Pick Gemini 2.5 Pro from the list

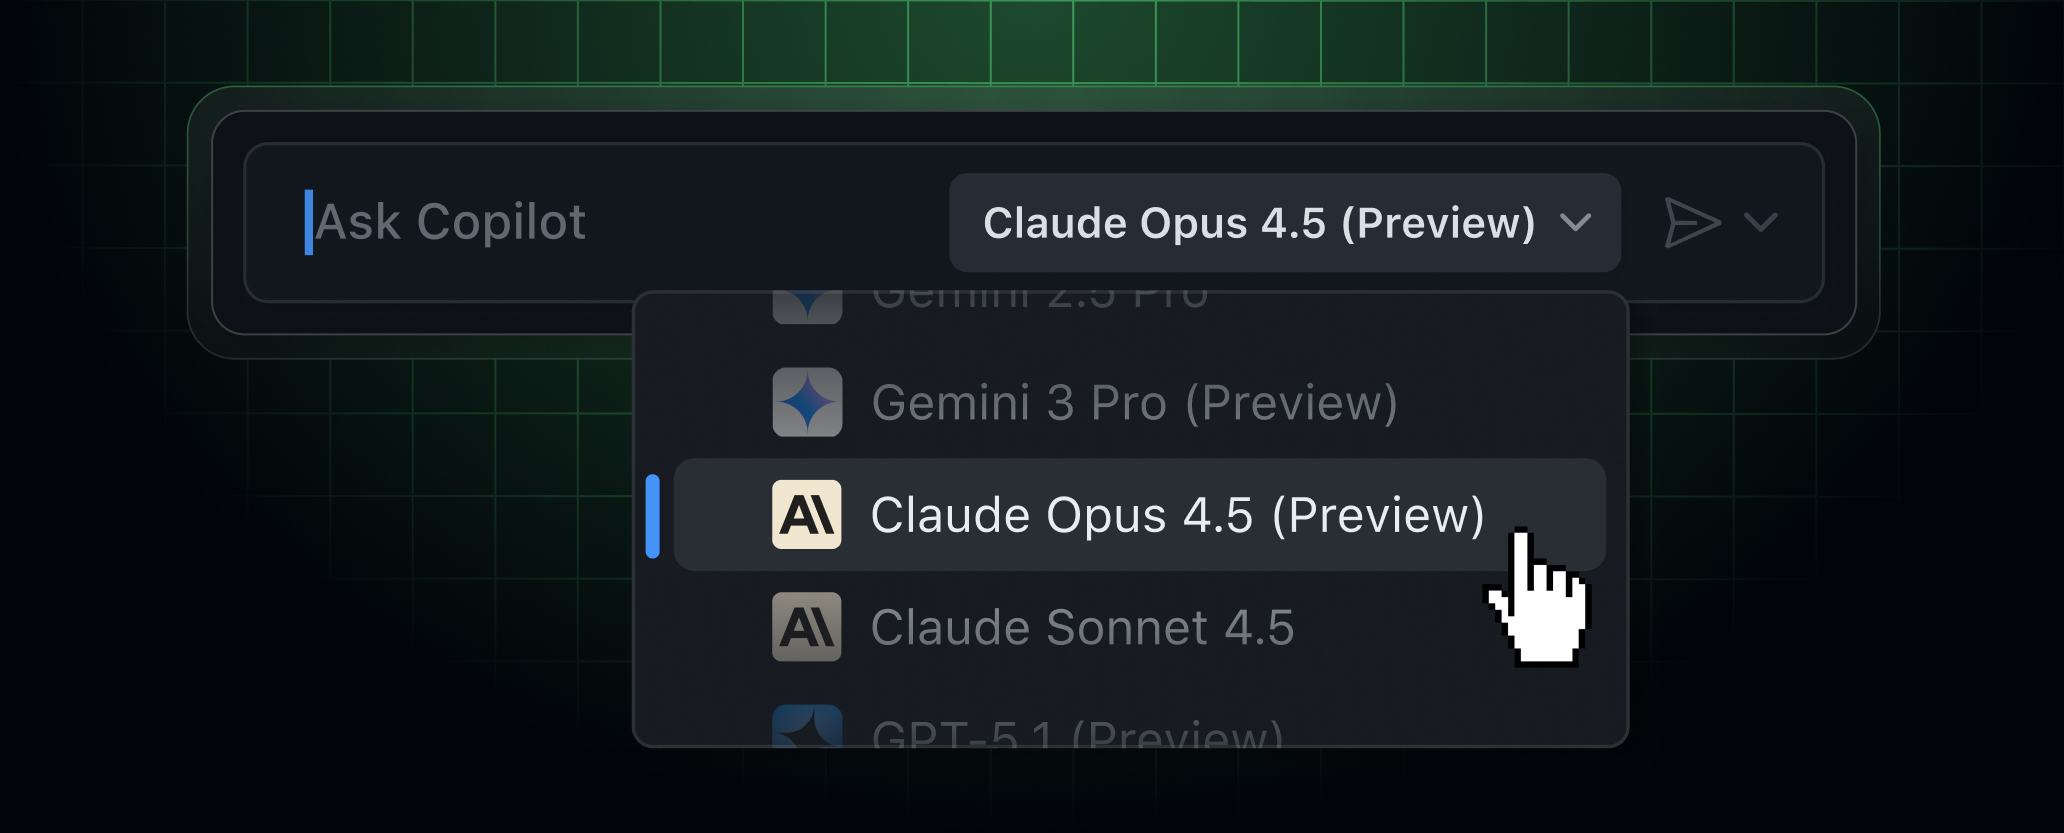[x=1040, y=295]
